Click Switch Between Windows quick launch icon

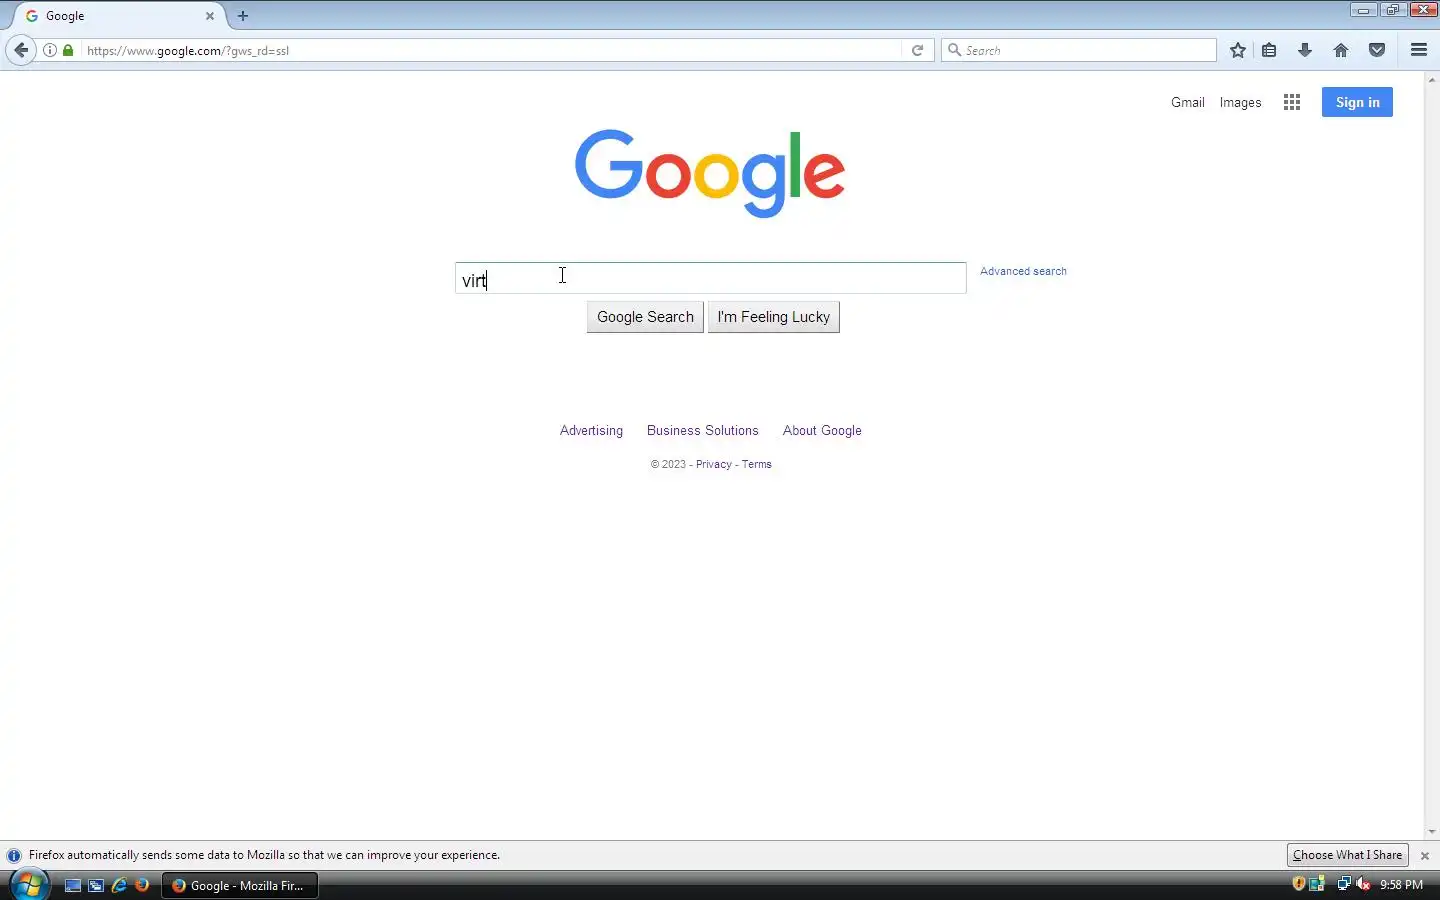click(96, 885)
